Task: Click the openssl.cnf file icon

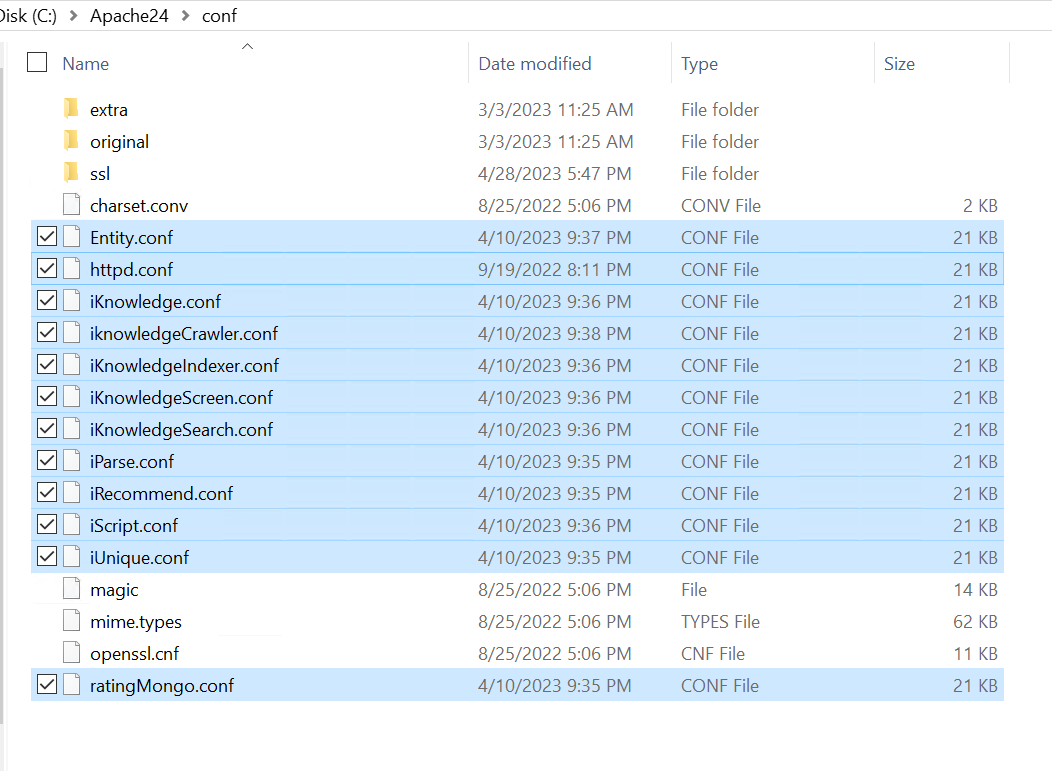Action: point(71,653)
